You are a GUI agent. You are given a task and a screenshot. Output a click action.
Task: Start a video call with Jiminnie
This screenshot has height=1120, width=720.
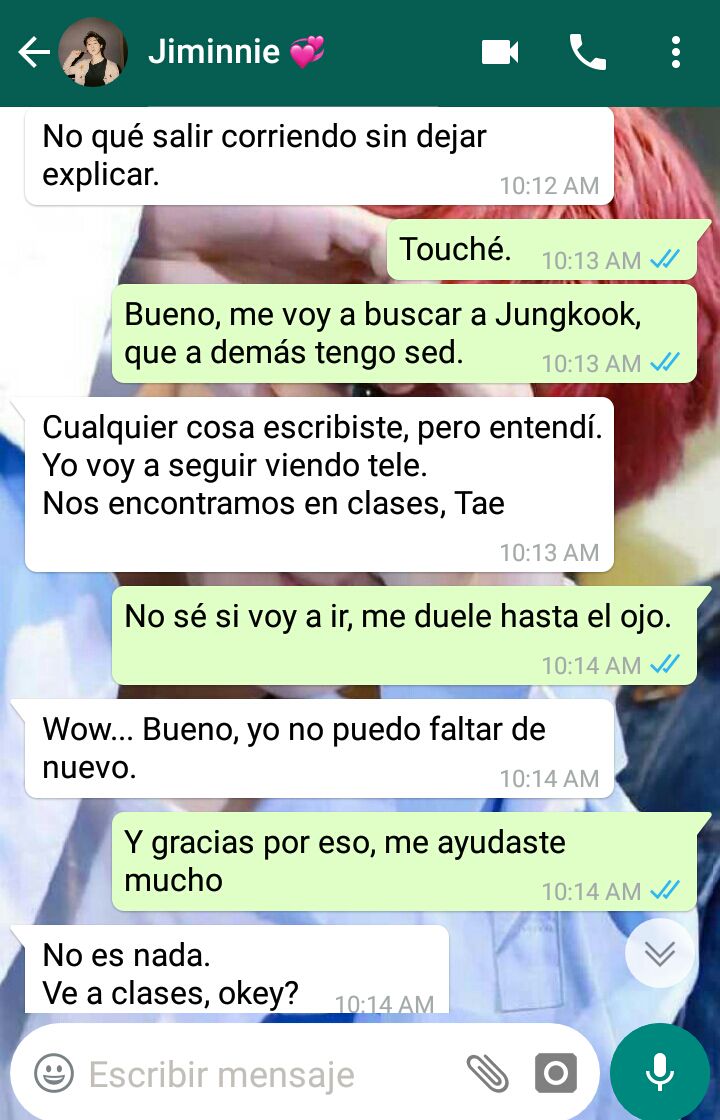tap(499, 52)
